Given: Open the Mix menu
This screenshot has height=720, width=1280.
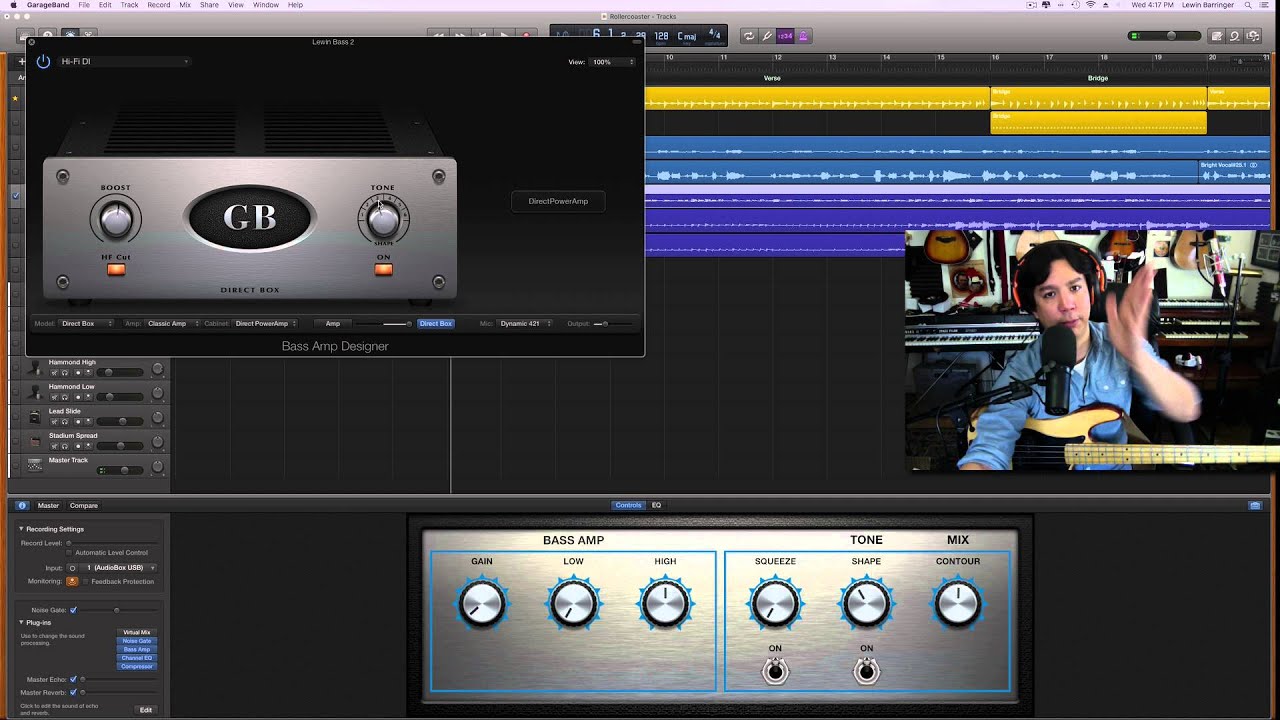Looking at the screenshot, I should 185,5.
